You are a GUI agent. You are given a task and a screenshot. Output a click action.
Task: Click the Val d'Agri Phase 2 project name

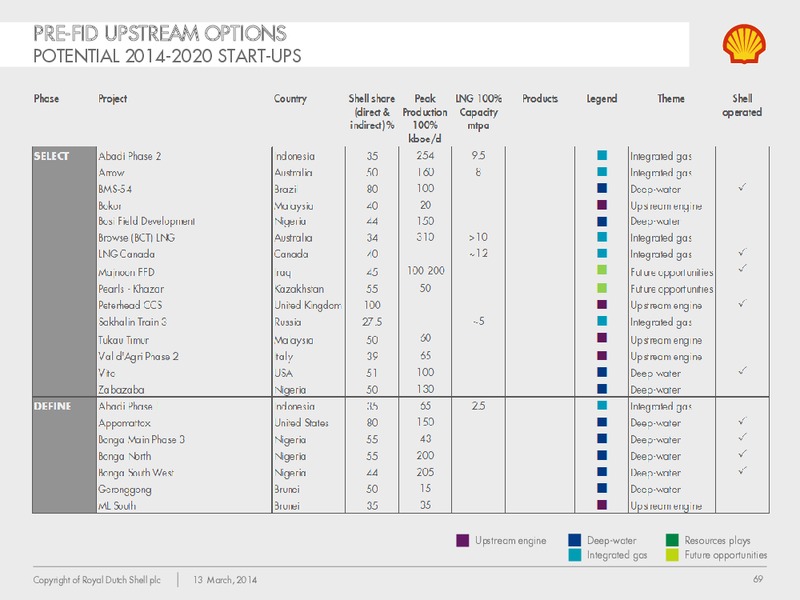pyautogui.click(x=138, y=356)
